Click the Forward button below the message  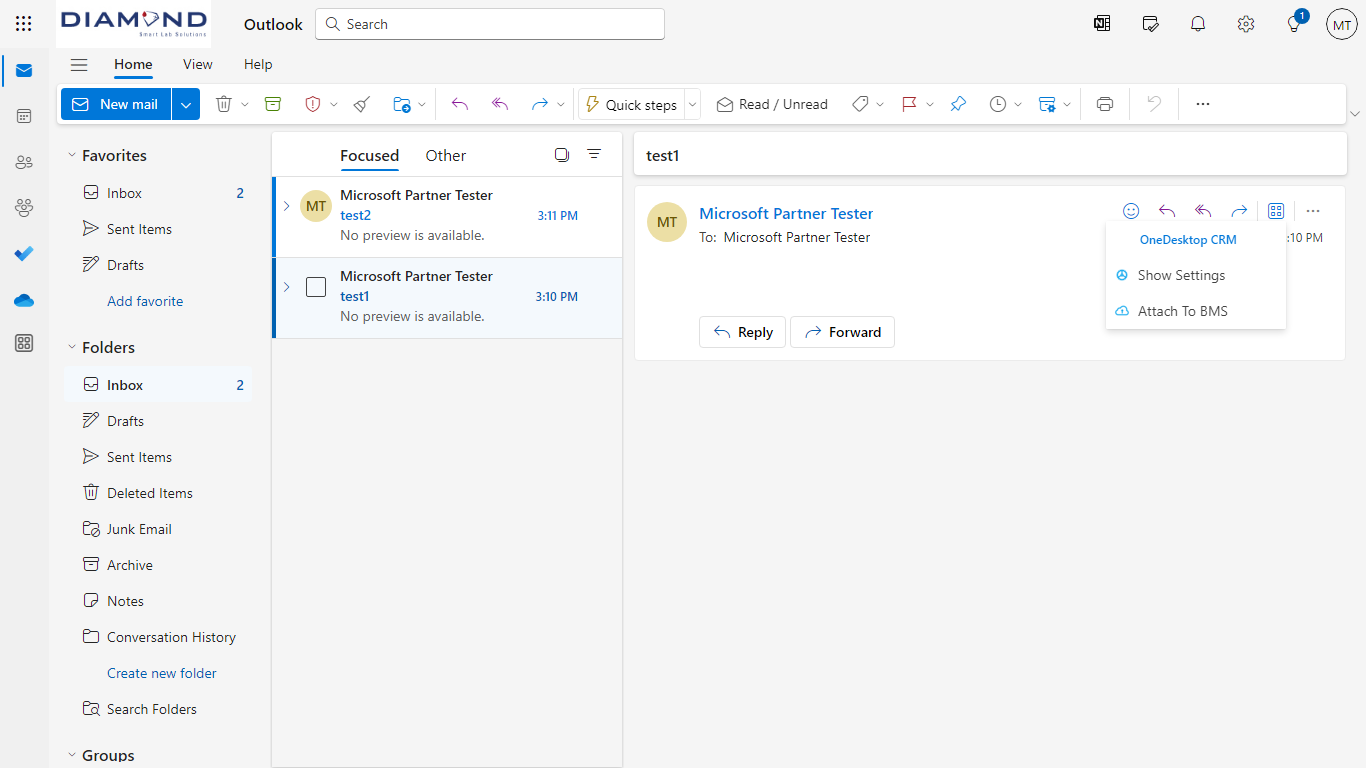(842, 332)
